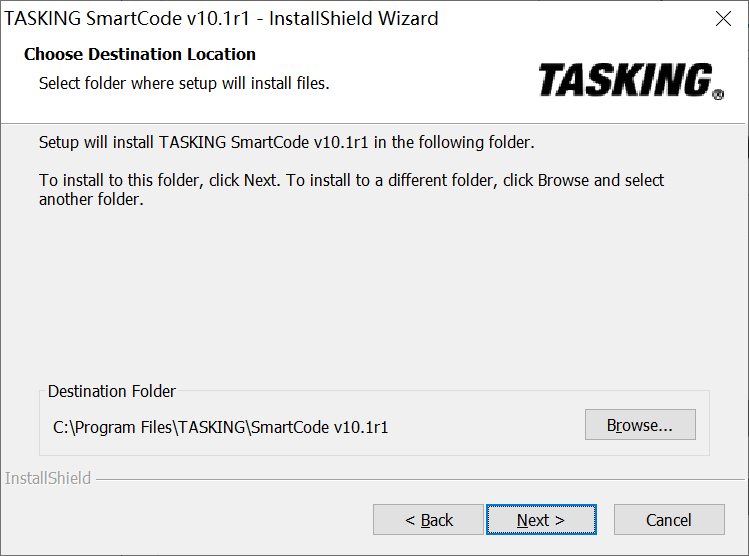Click the Browse... button

639,425
